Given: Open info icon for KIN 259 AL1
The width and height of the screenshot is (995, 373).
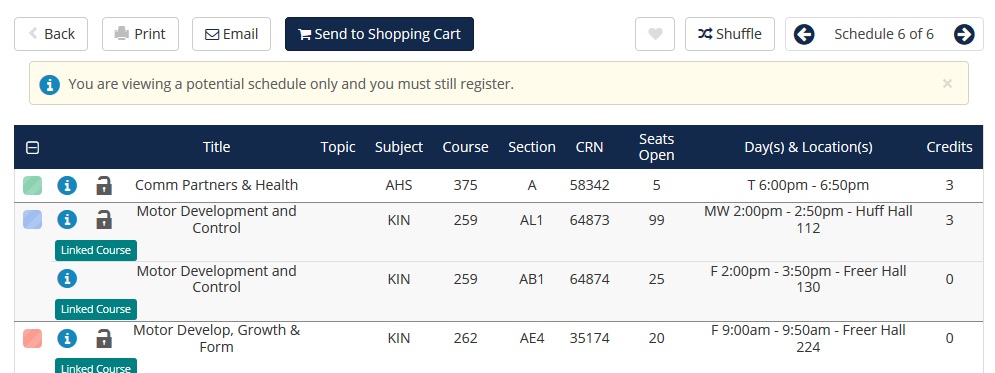Looking at the screenshot, I should pyautogui.click(x=67, y=219).
